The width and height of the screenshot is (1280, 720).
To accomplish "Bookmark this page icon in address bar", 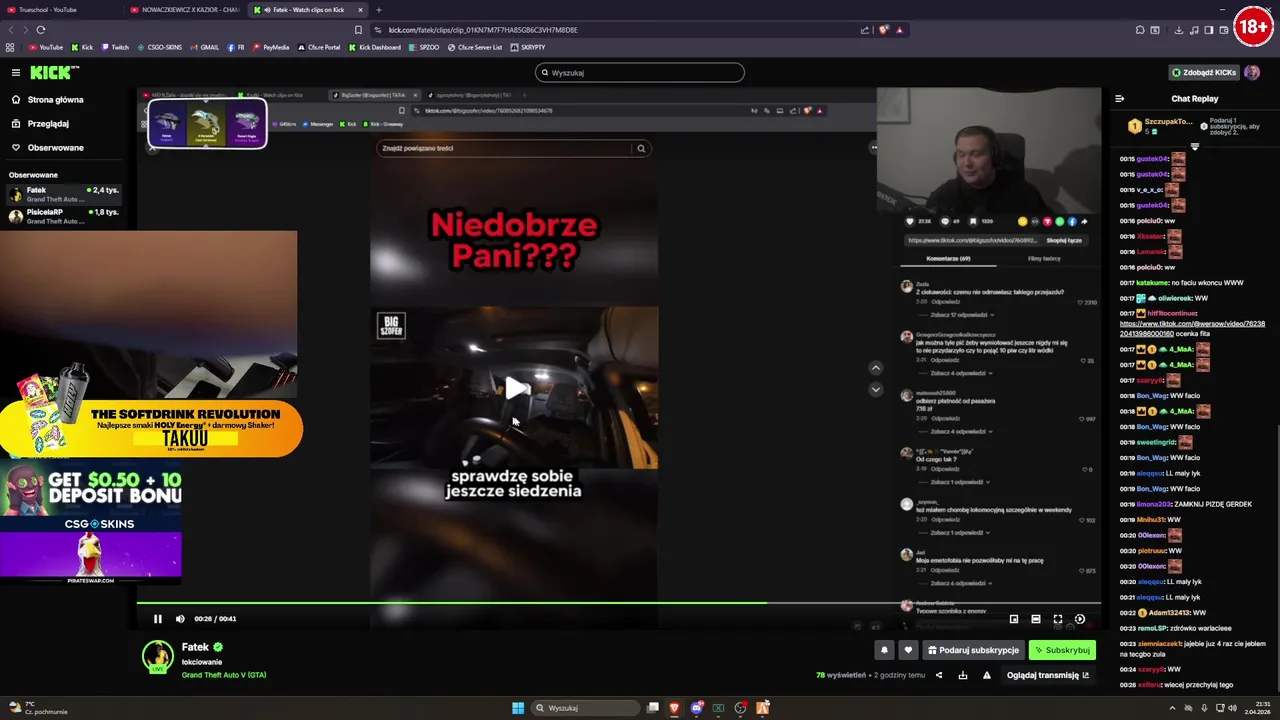I will (358, 30).
